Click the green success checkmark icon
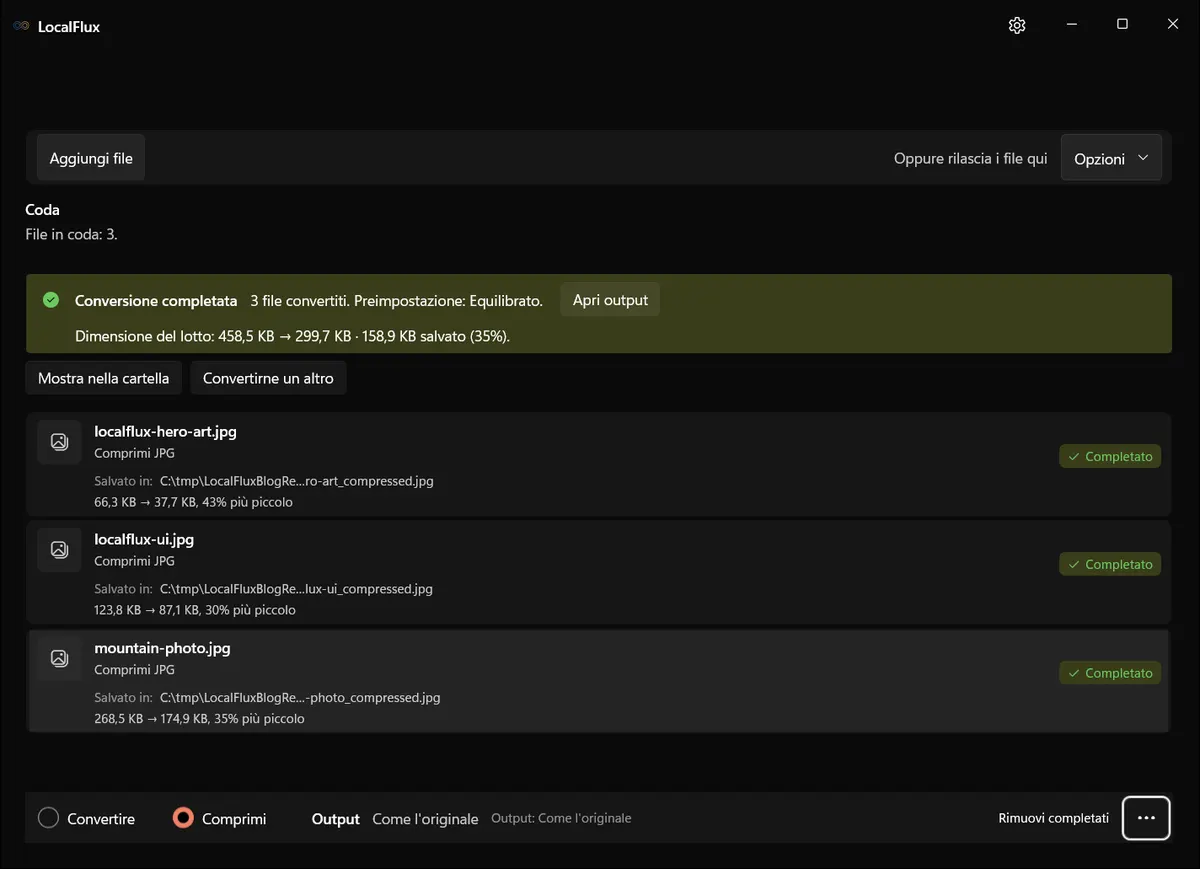 point(51,300)
